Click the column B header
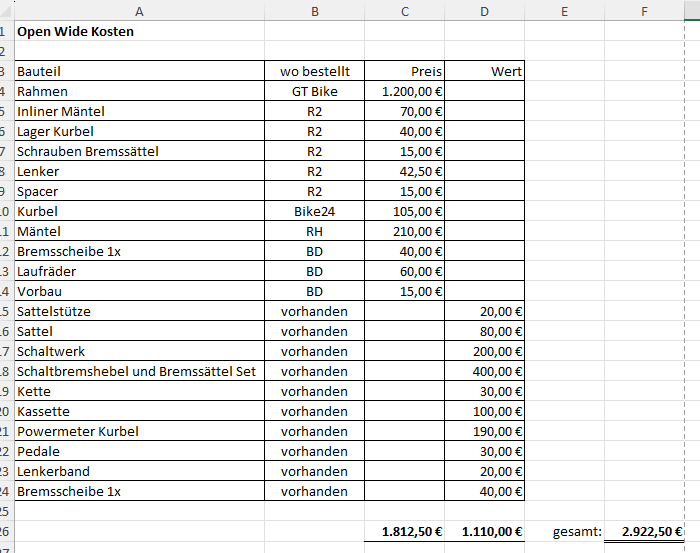700x553 pixels. (x=314, y=11)
